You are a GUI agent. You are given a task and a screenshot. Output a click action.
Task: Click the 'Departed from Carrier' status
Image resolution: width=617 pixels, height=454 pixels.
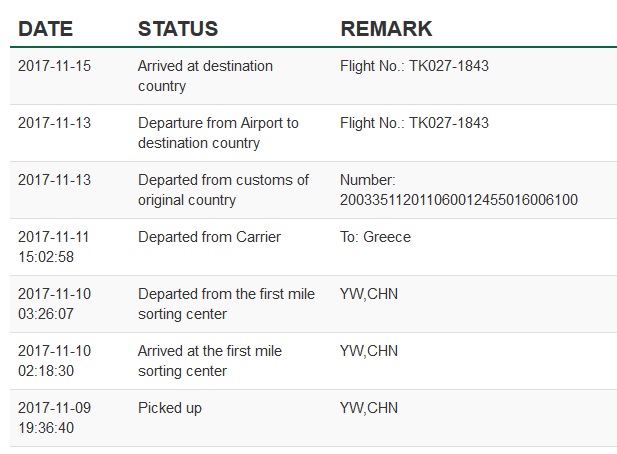[x=209, y=237]
